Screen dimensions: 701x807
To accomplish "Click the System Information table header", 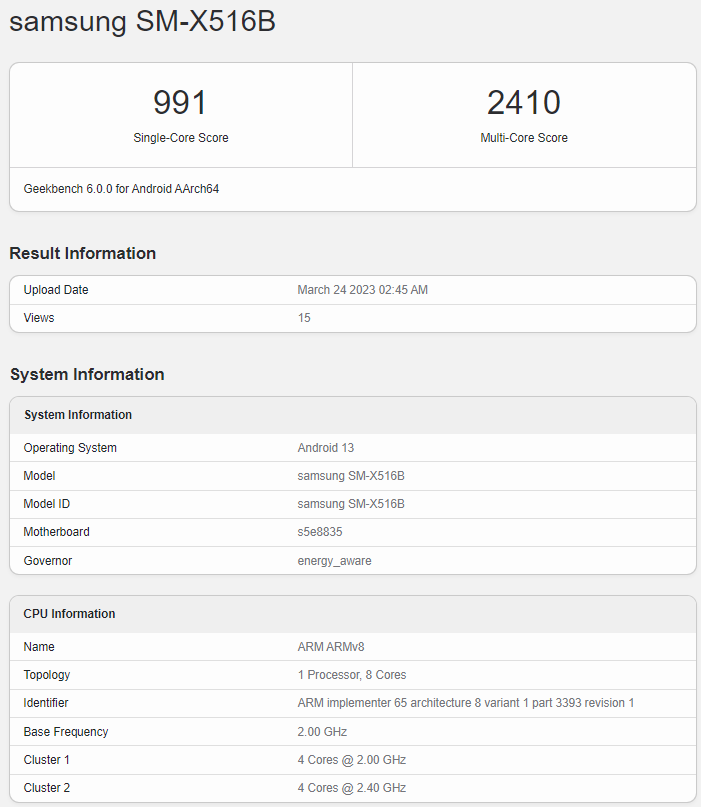I will pos(78,415).
